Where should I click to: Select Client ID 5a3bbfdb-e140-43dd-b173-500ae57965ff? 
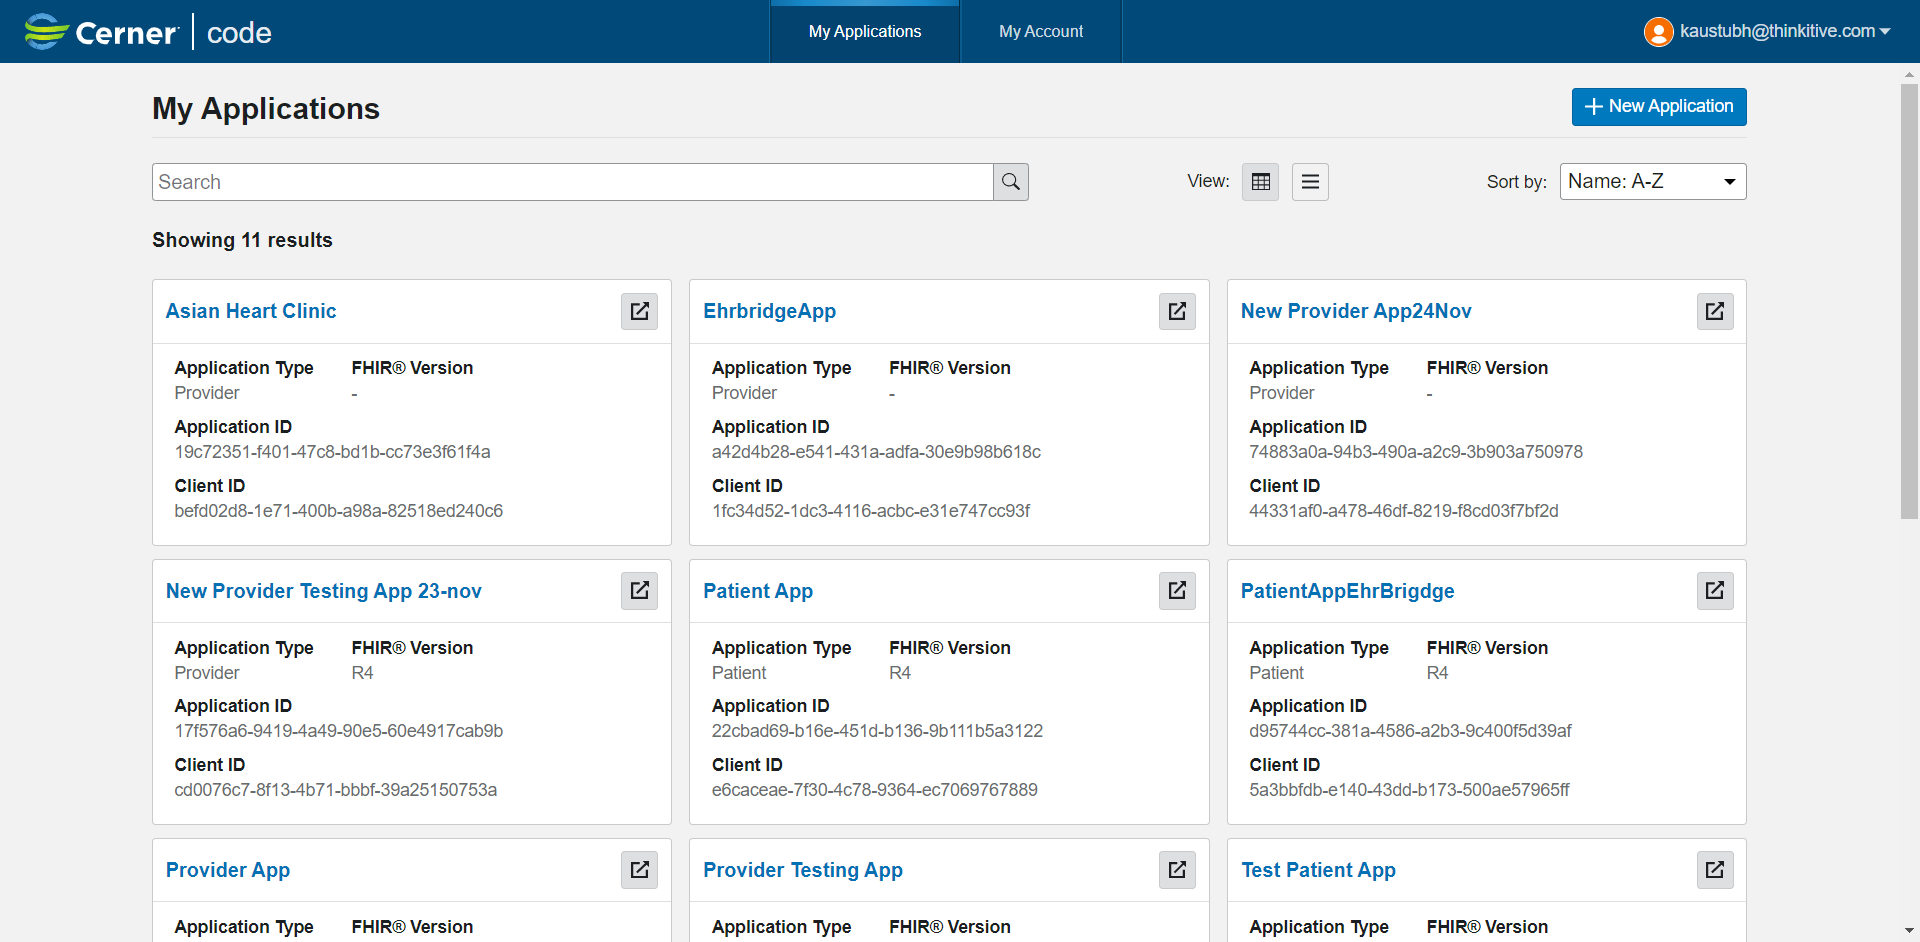point(1409,790)
